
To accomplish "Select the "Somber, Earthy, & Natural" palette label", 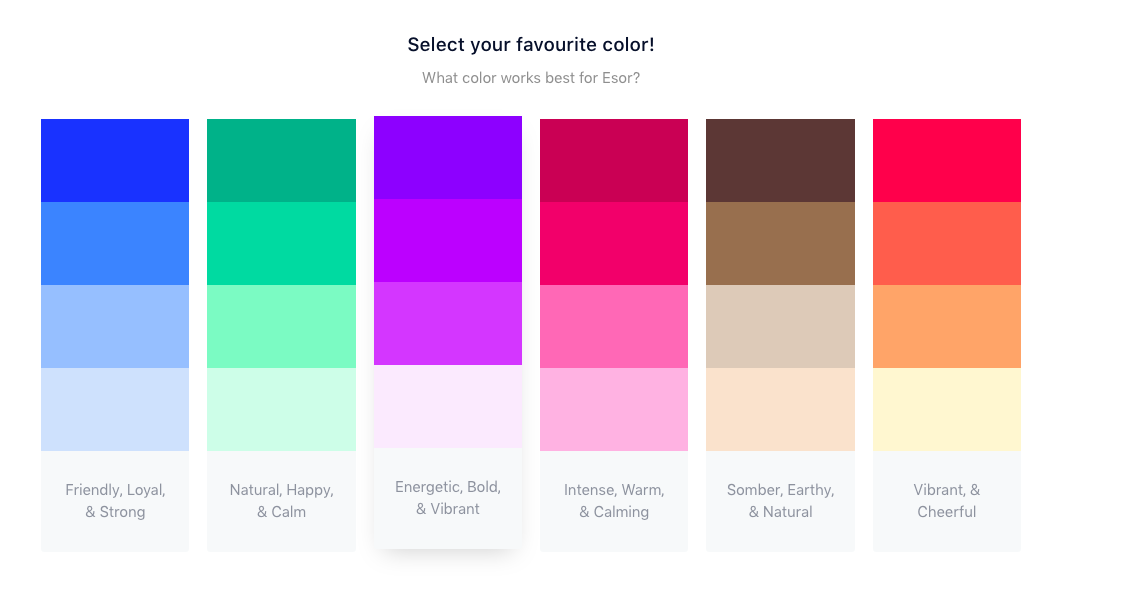I will click(780, 501).
